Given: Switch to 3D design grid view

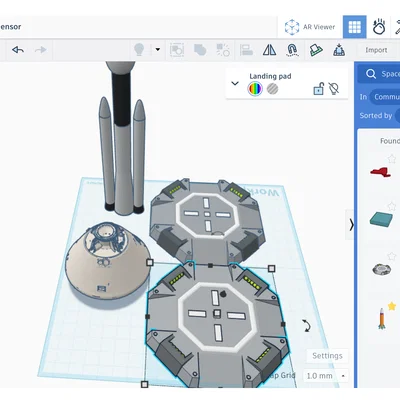Looking at the screenshot, I should (x=354, y=27).
